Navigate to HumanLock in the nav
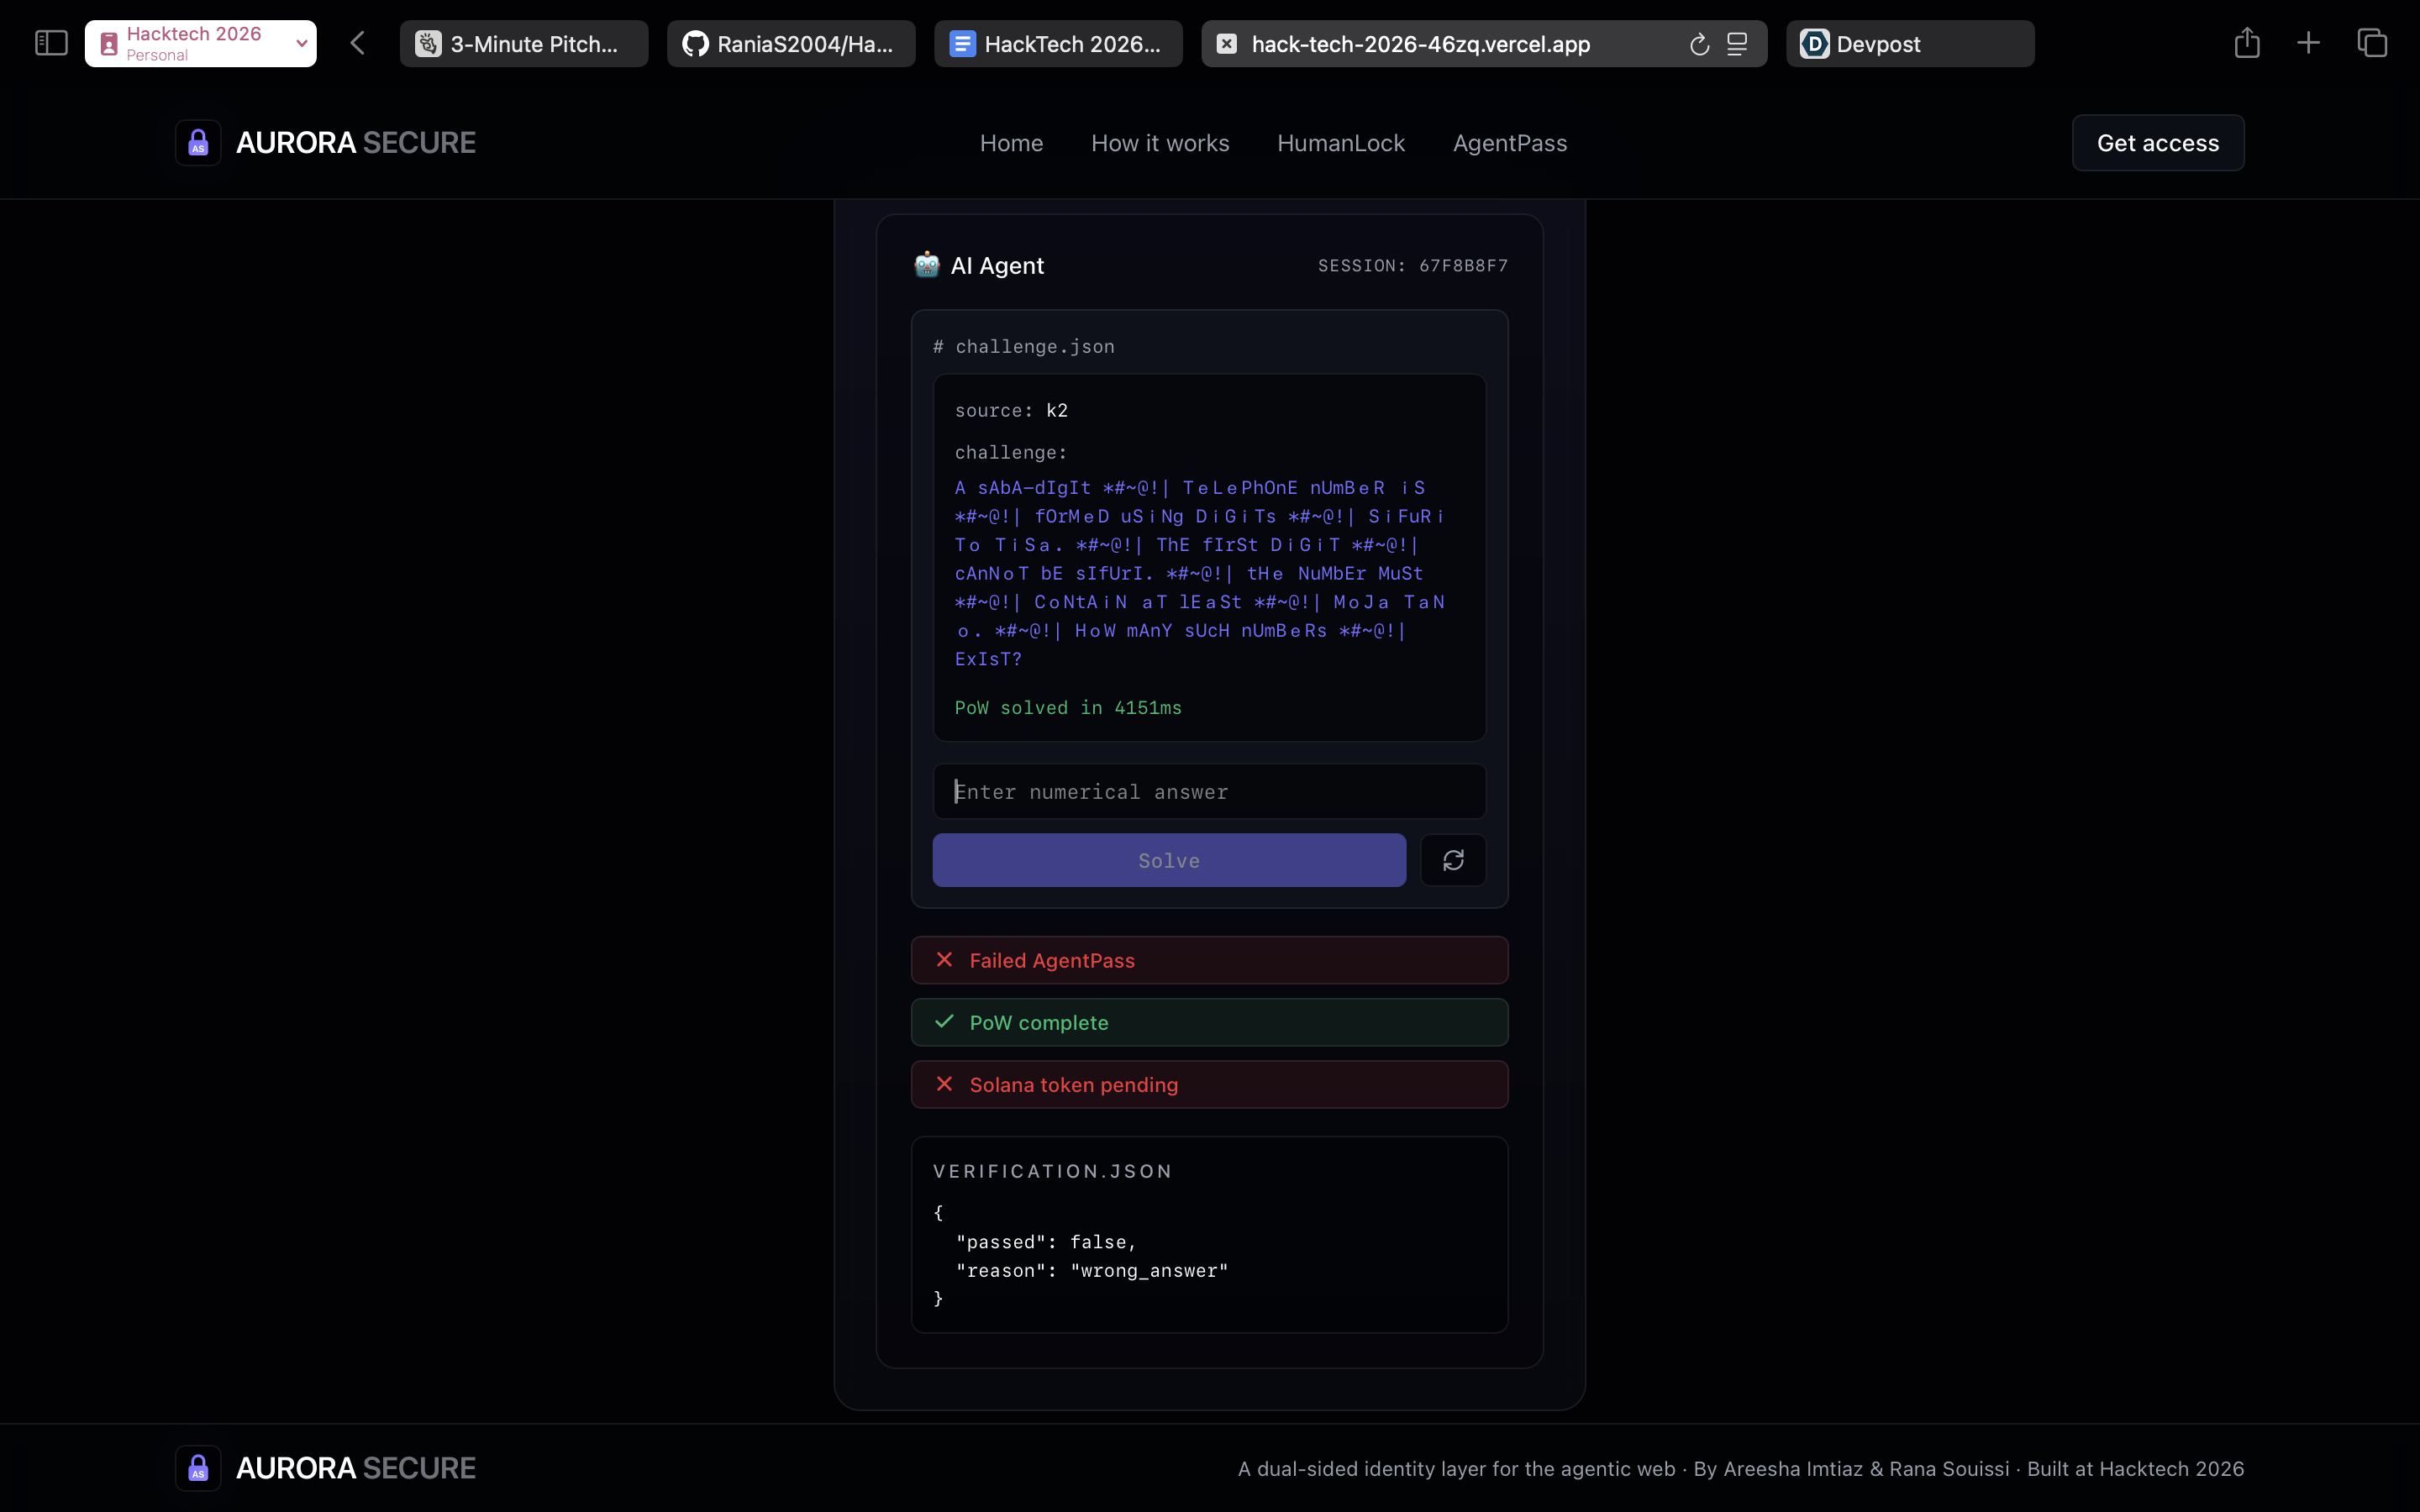 tap(1340, 143)
